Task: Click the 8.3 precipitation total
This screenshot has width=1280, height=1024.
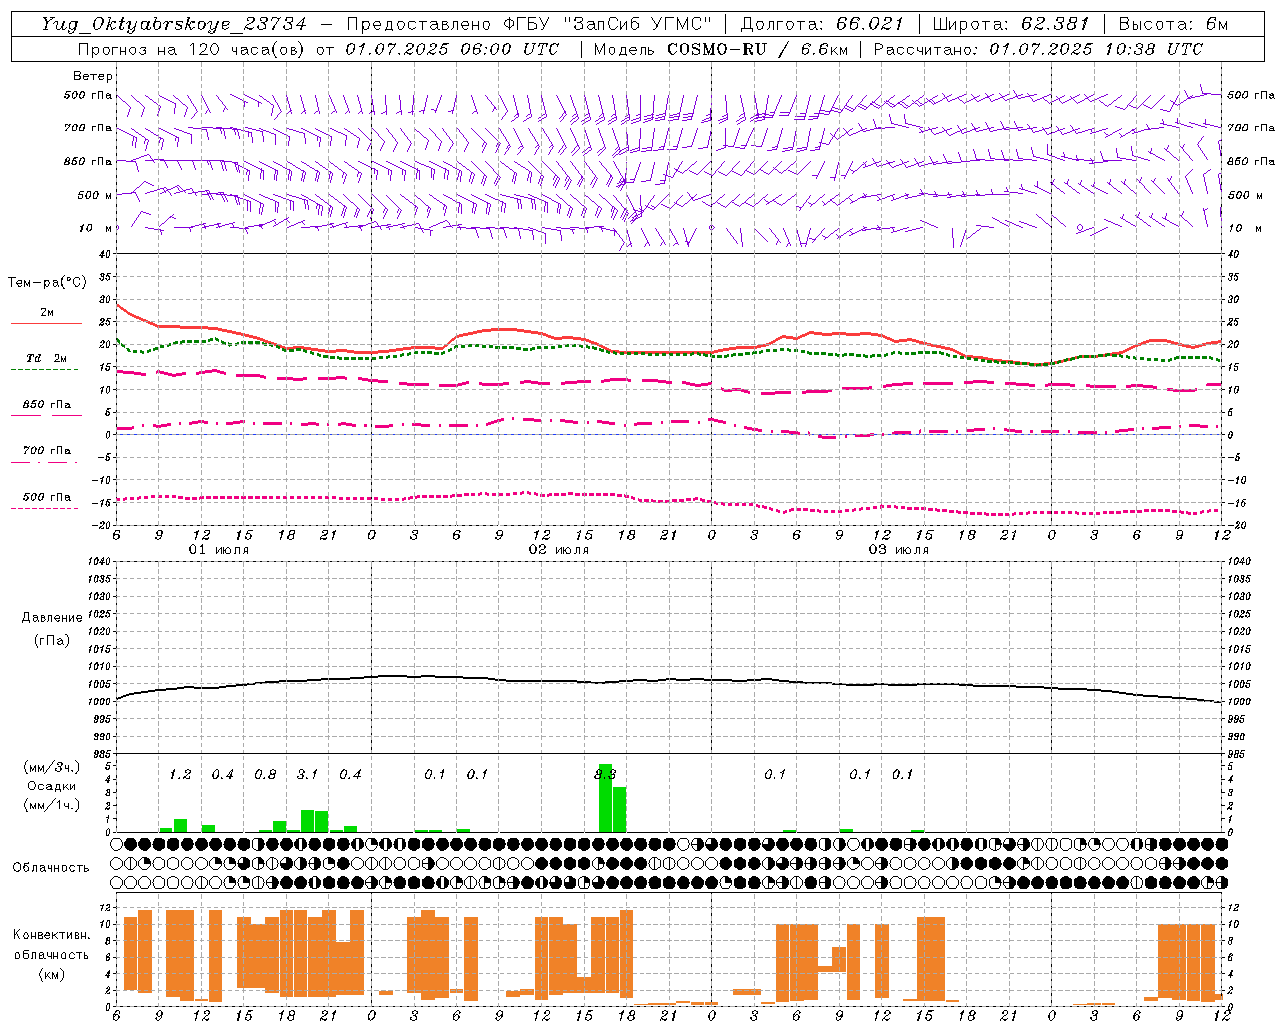Action: tap(605, 775)
